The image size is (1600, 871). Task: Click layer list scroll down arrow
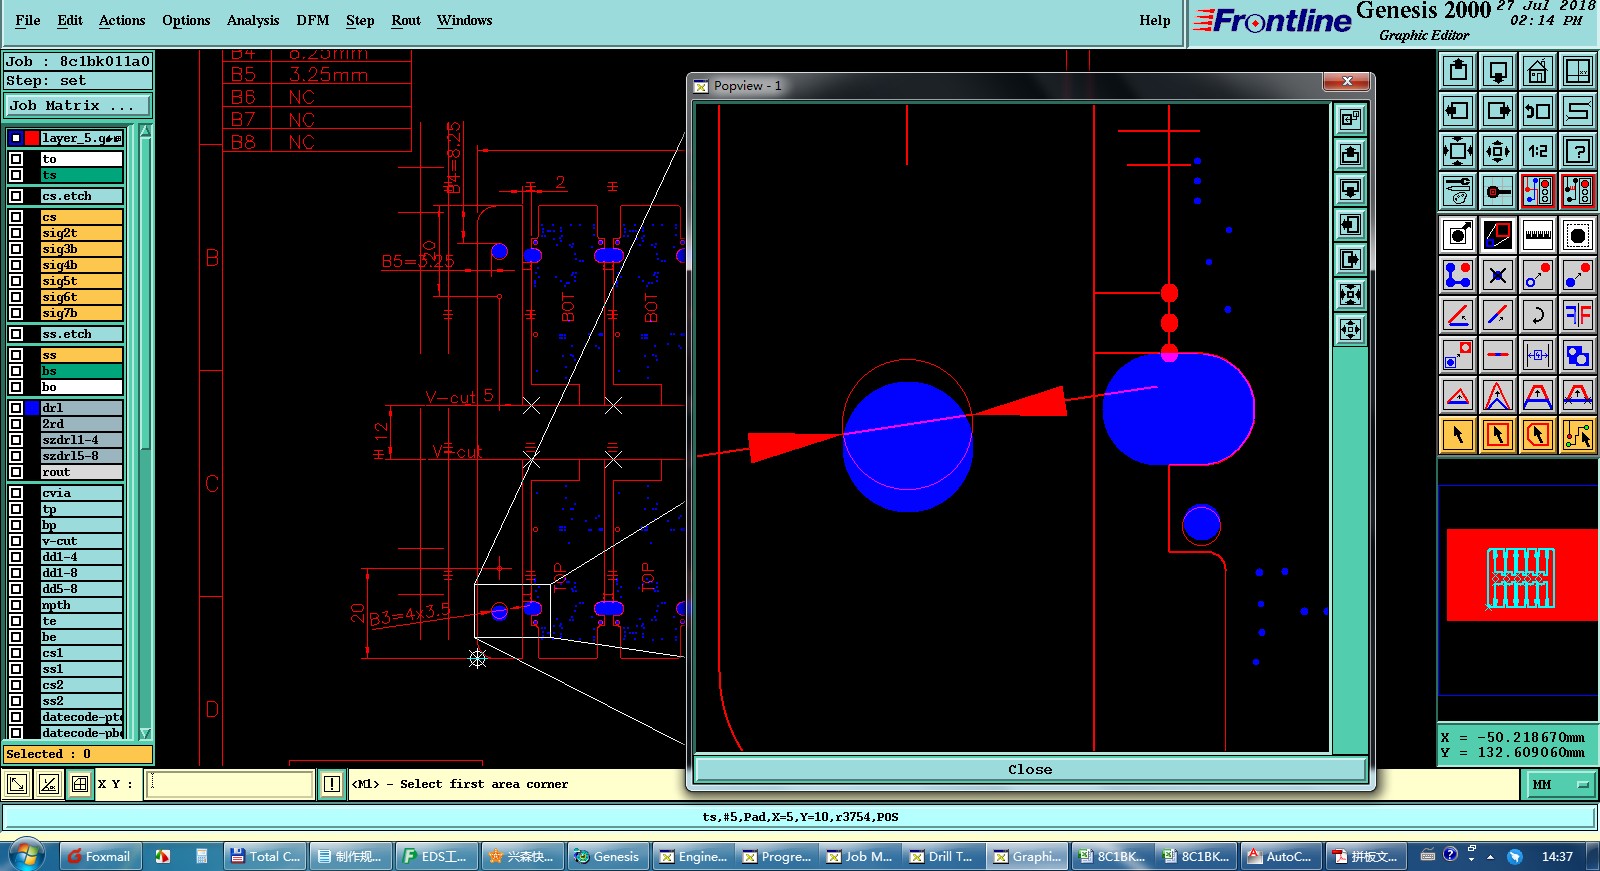(x=145, y=733)
